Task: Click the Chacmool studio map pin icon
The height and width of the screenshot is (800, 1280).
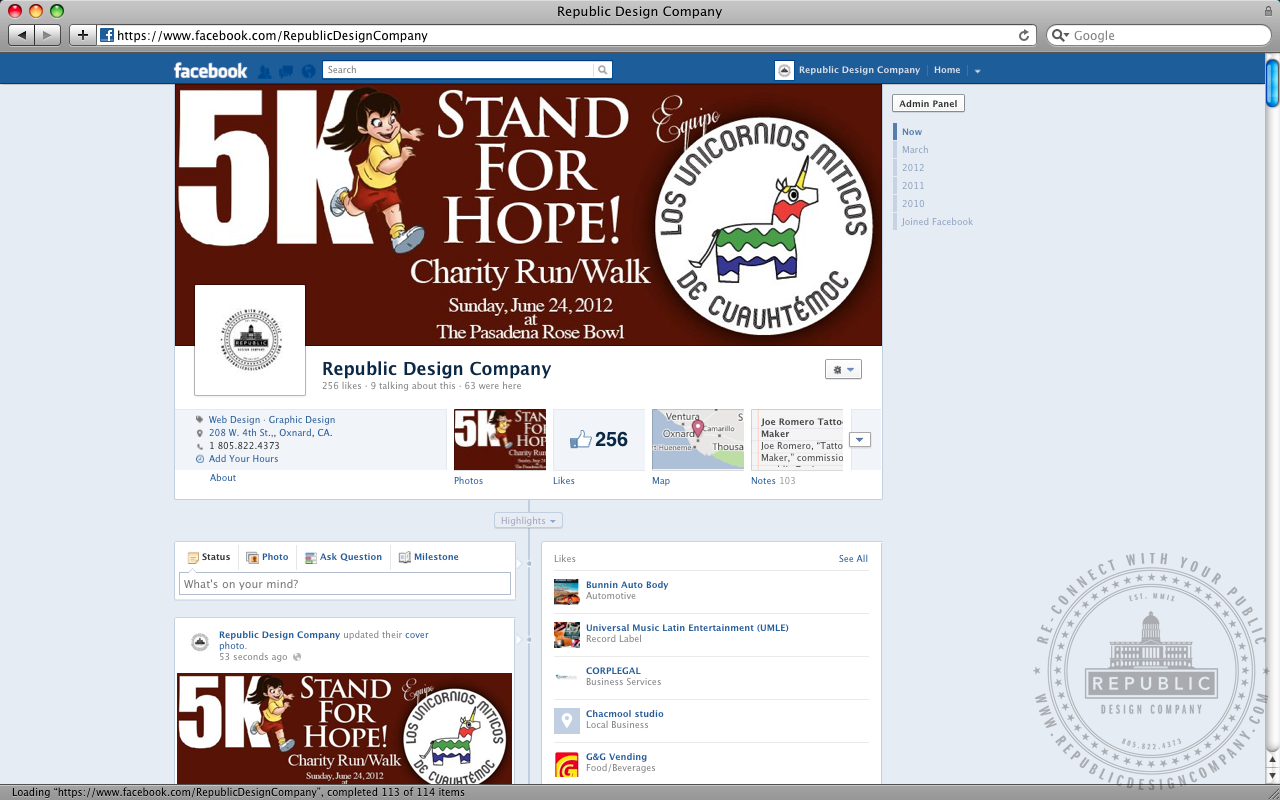Action: coord(567,721)
